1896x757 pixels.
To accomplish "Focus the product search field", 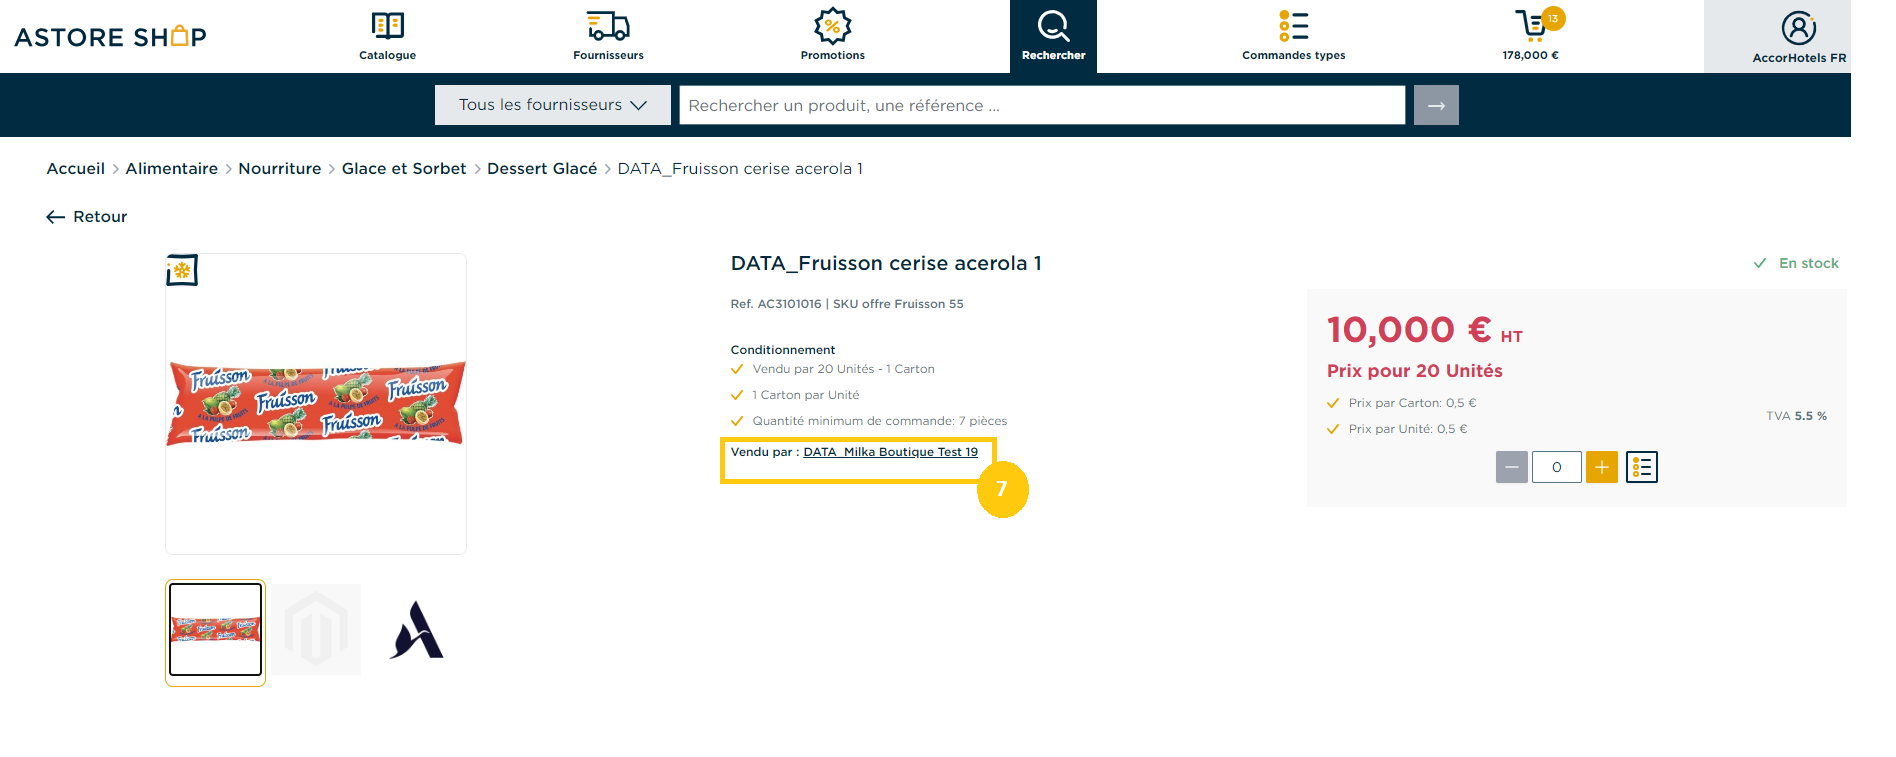I will pos(1042,105).
